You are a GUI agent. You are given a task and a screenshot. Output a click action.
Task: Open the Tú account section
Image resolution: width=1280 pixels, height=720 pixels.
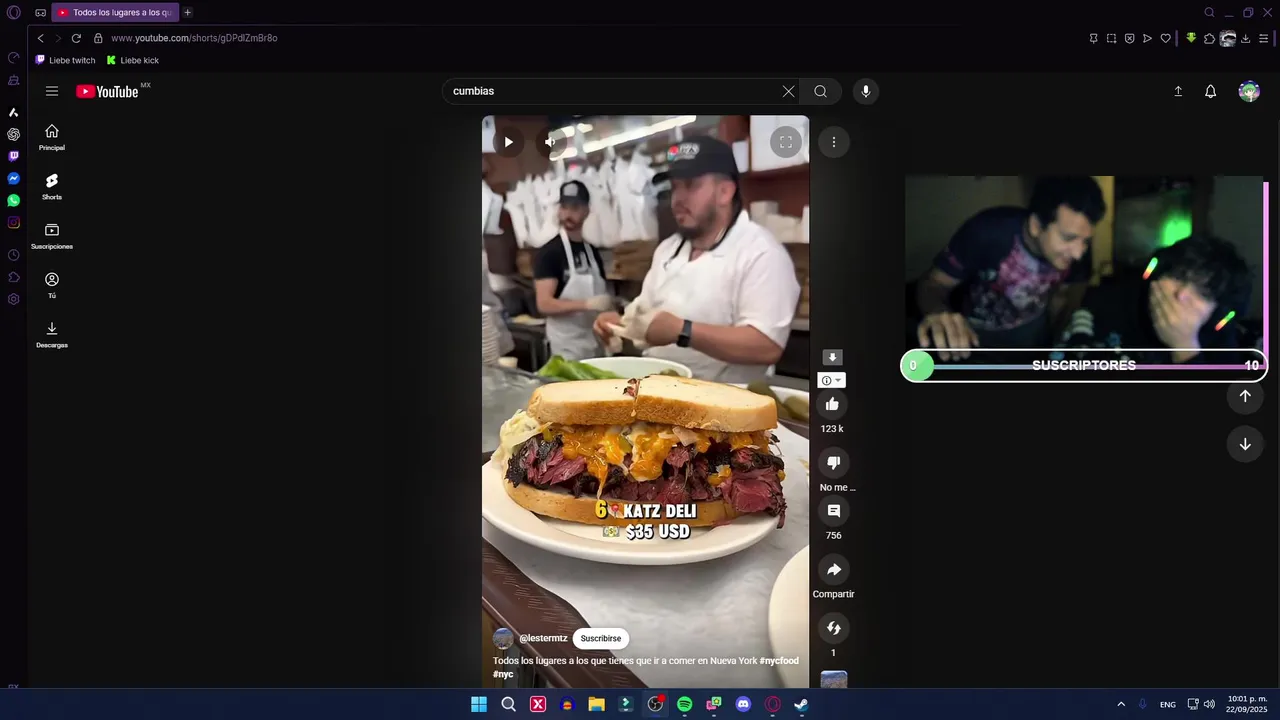(52, 285)
